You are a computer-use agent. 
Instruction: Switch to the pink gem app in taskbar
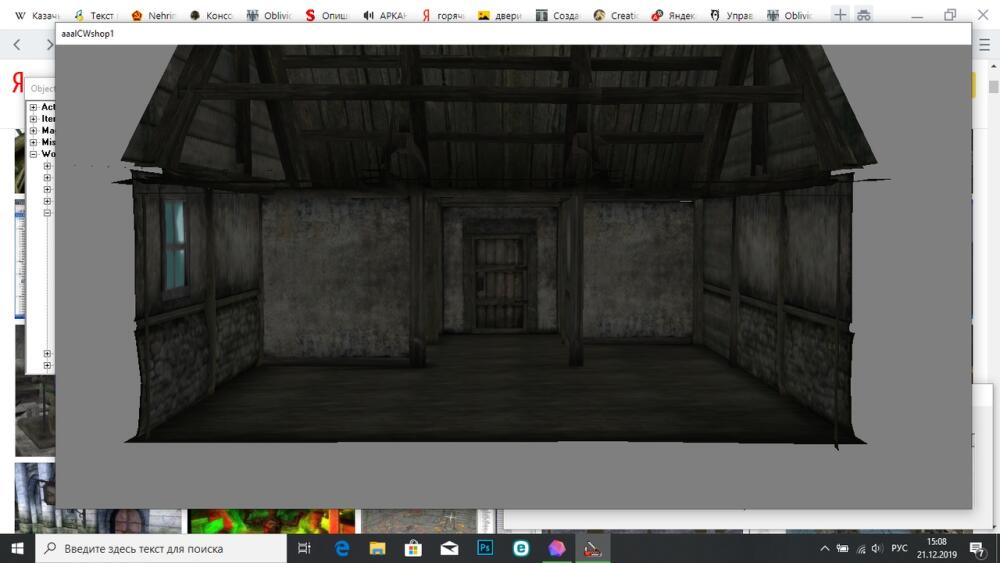(x=557, y=548)
